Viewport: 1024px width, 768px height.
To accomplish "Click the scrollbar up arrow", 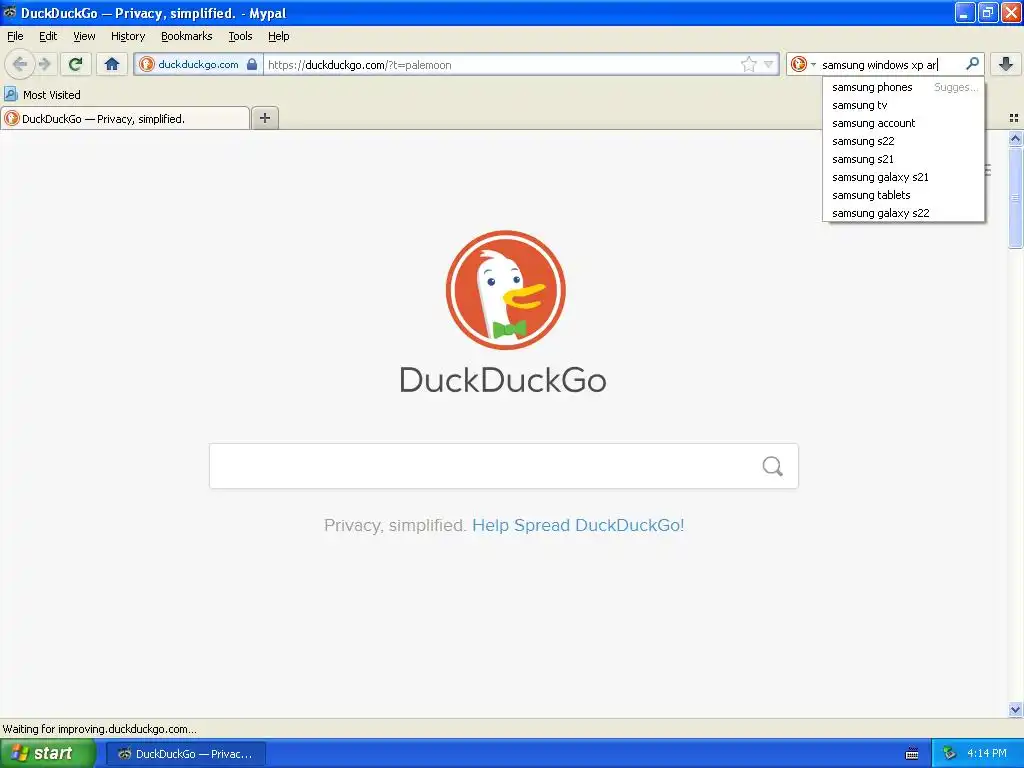I will click(1015, 138).
